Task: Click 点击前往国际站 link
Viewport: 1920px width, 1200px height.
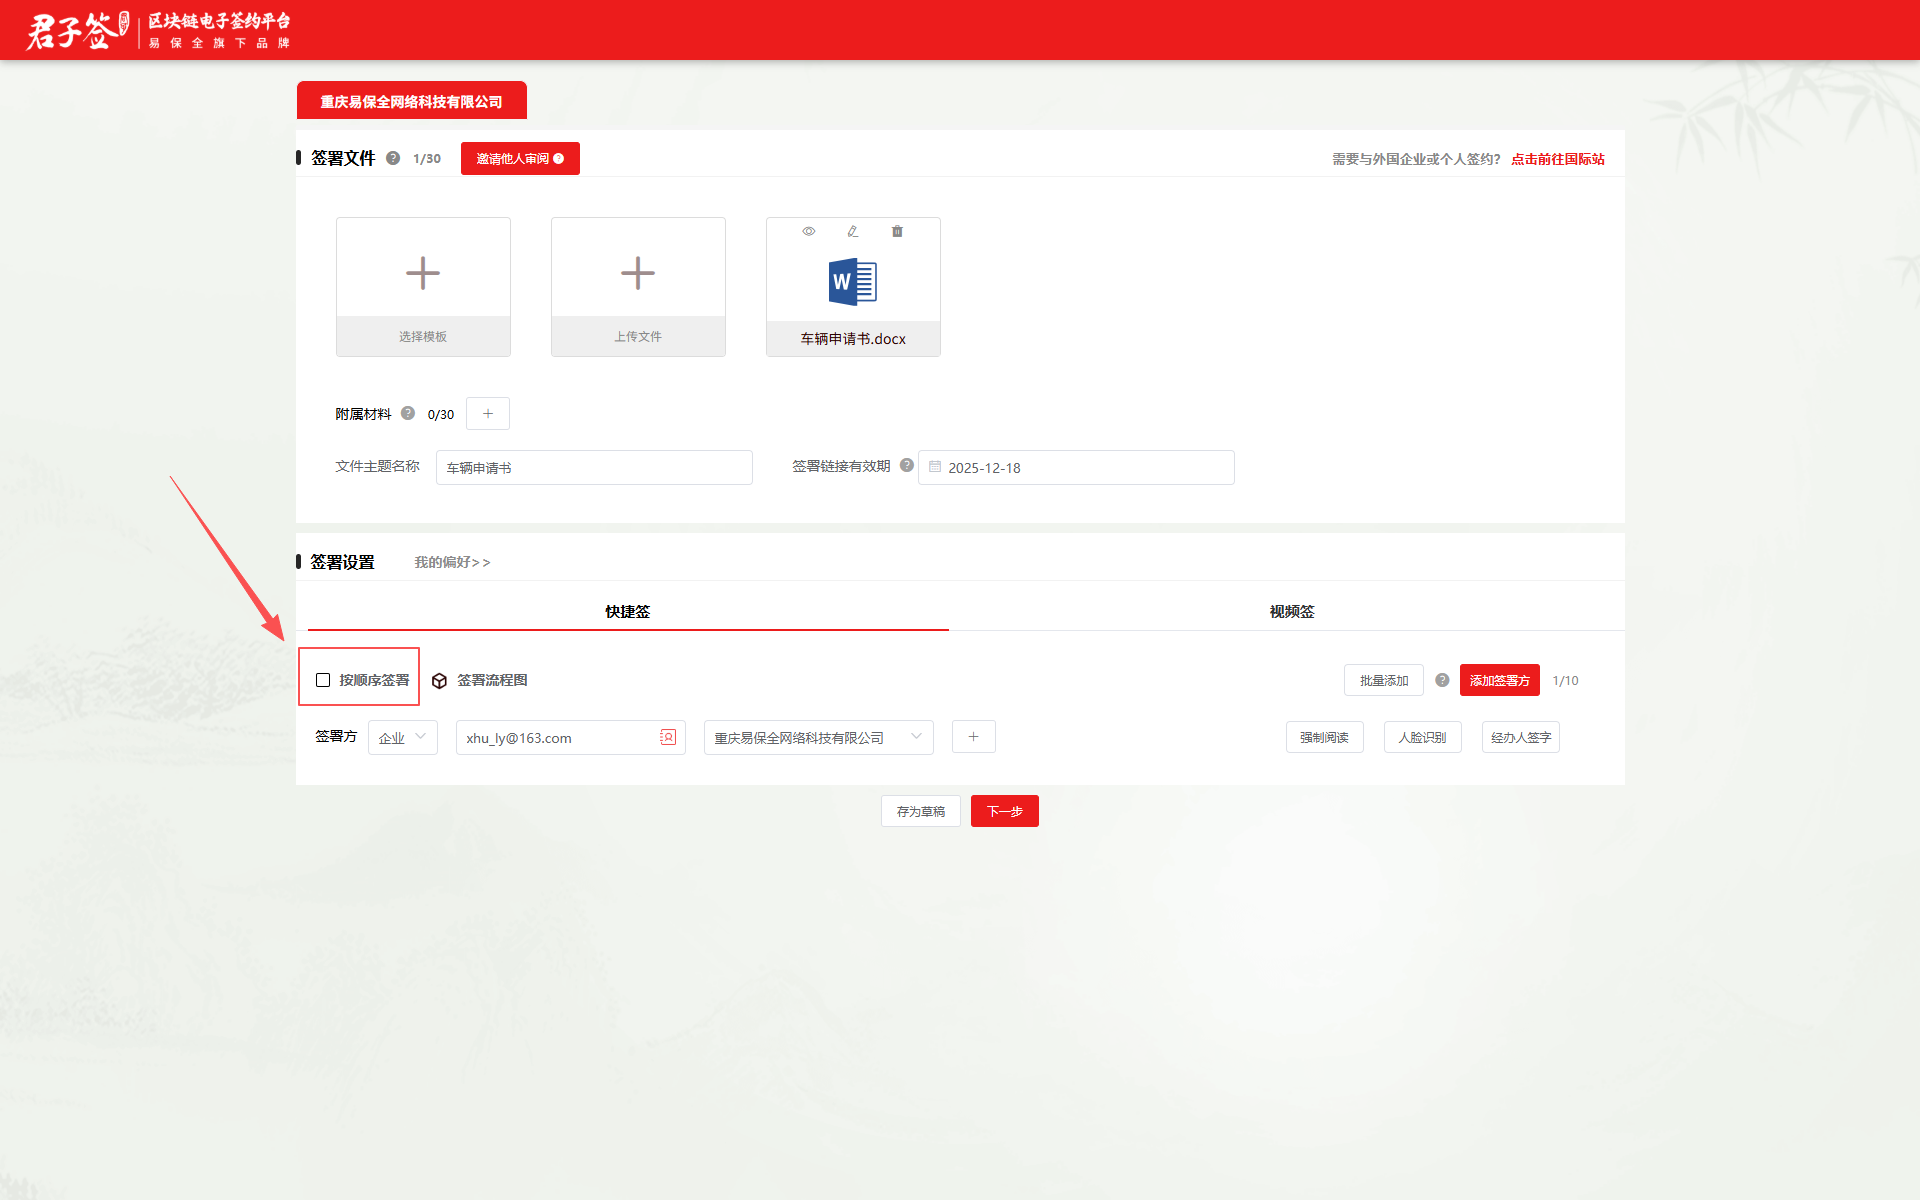Action: (1557, 159)
